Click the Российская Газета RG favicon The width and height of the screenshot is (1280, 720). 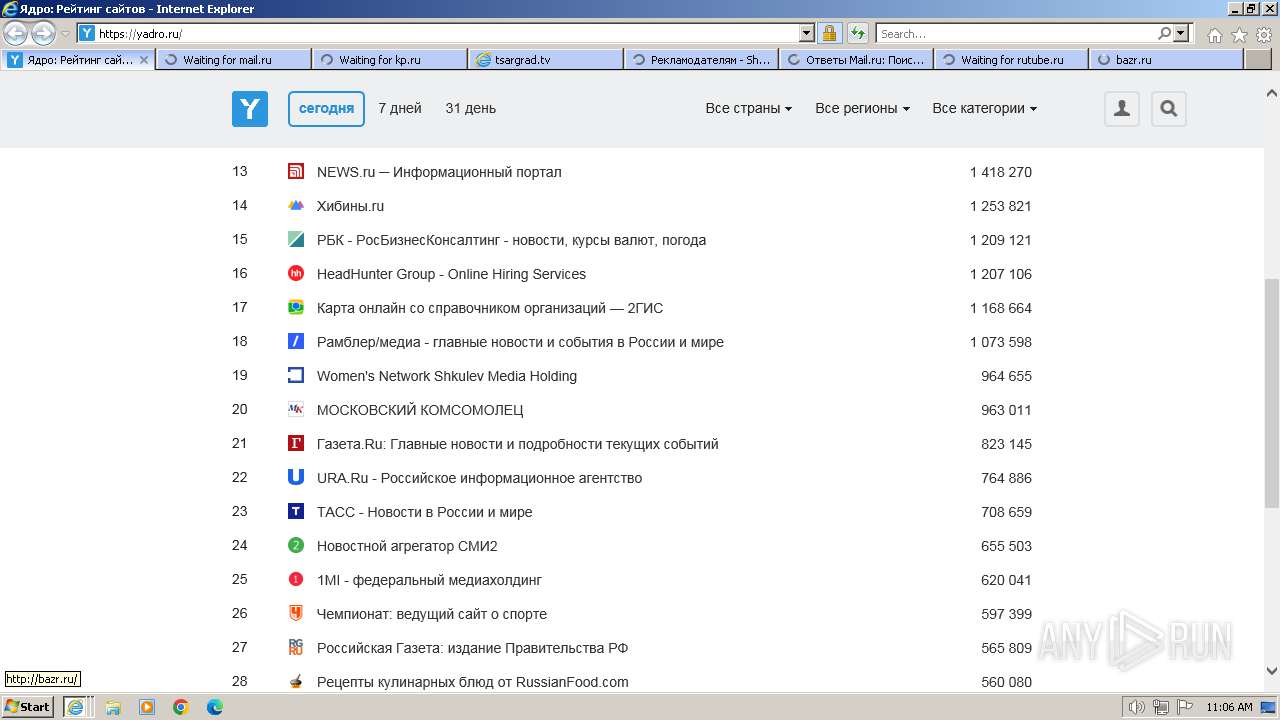tap(296, 648)
